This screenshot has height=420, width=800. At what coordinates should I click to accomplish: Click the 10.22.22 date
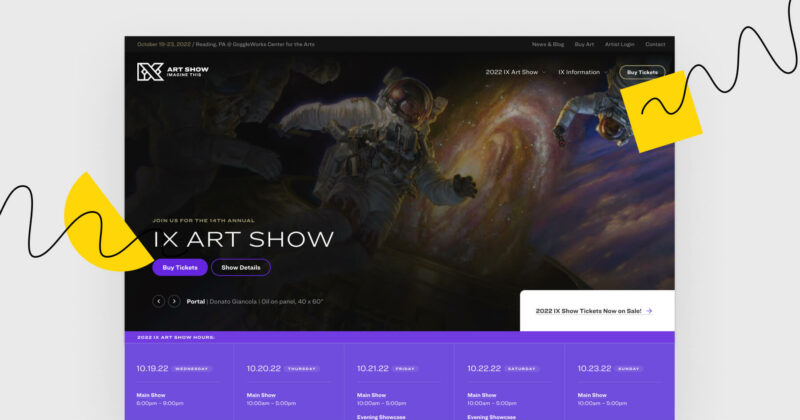coord(484,368)
